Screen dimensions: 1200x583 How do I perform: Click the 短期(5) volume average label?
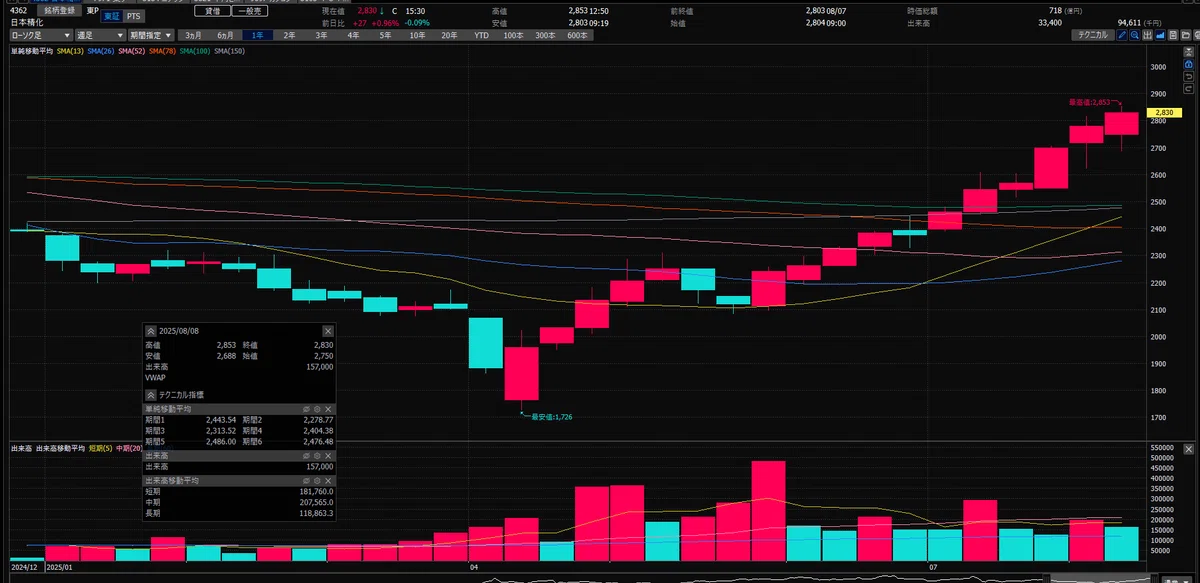tap(102, 448)
